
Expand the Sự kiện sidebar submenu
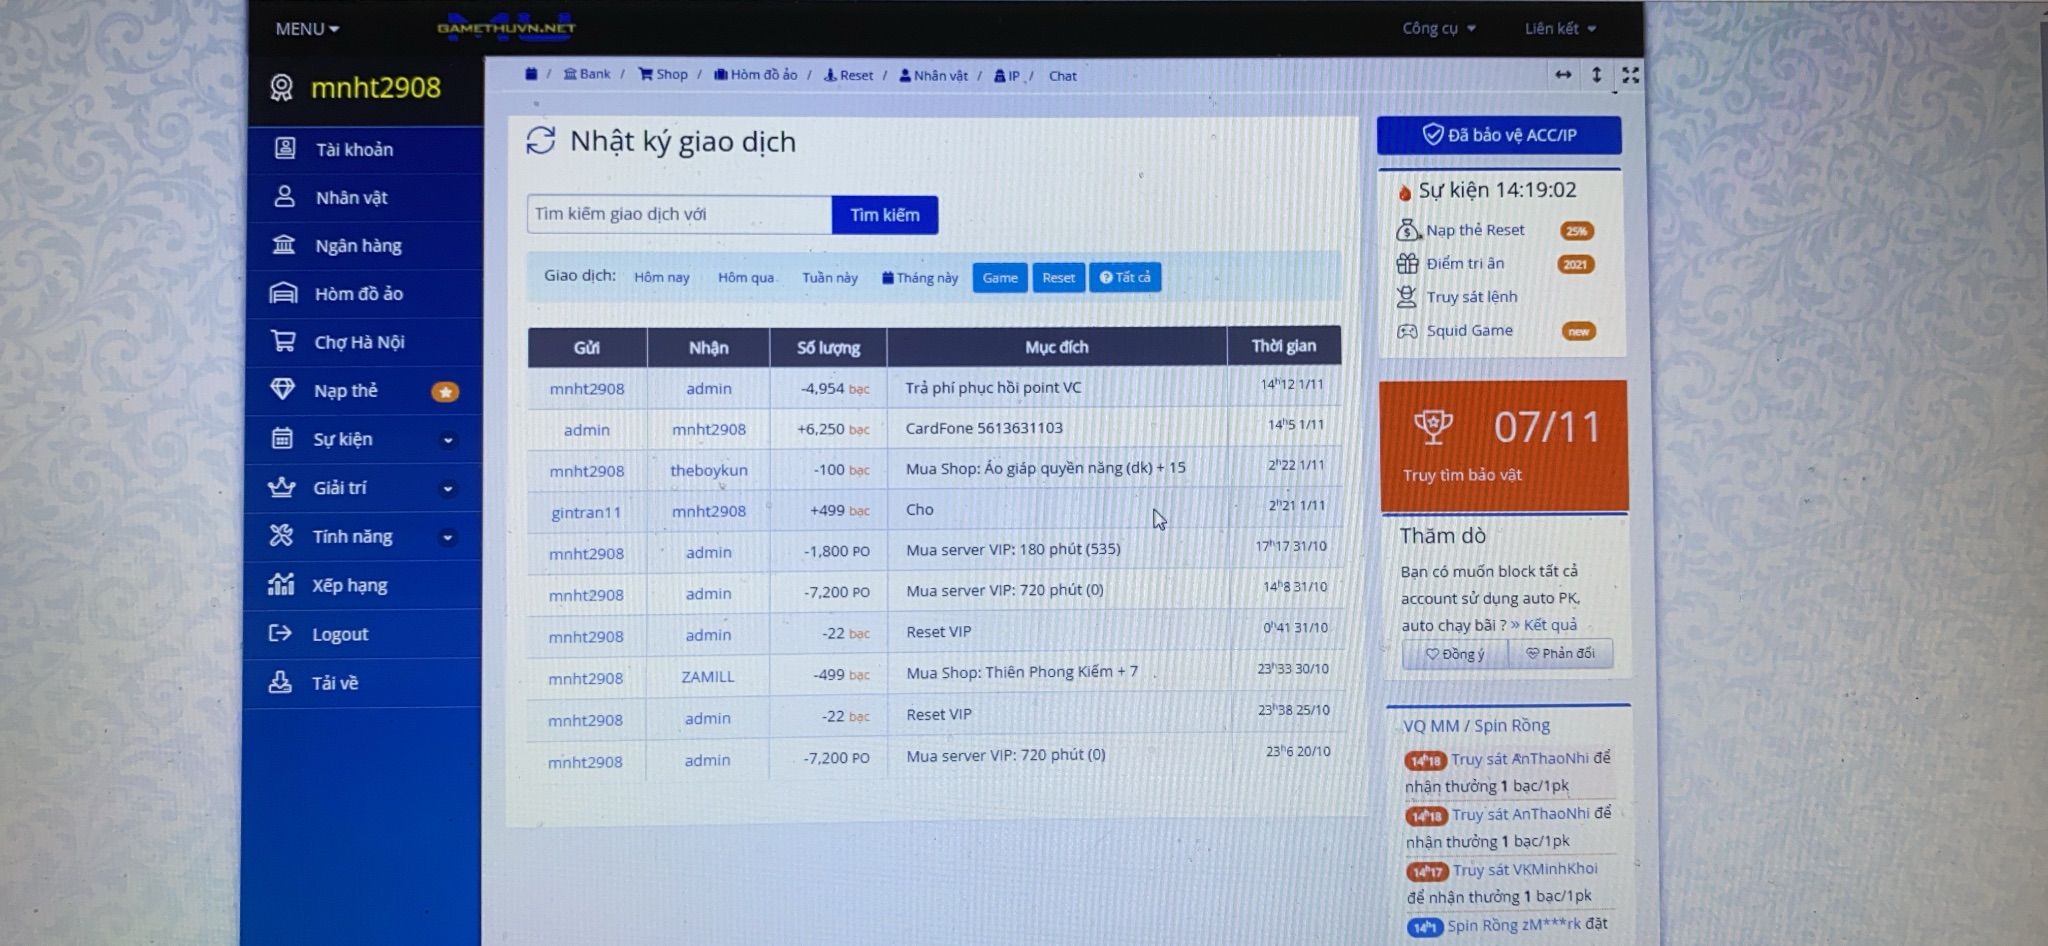click(x=448, y=440)
